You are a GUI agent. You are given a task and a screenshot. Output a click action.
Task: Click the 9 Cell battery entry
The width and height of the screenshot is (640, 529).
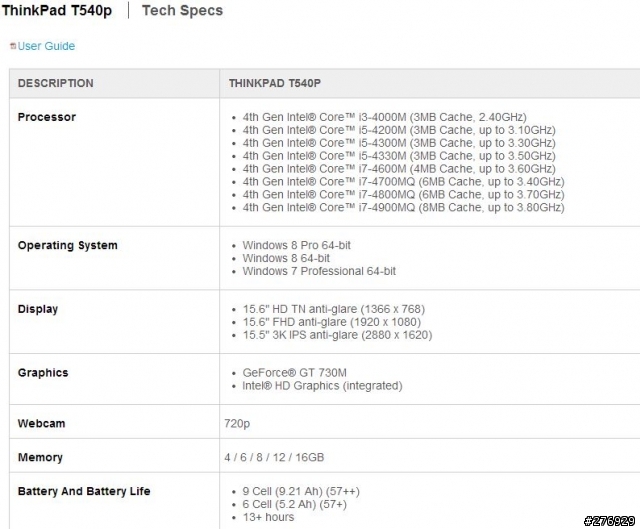coord(301,491)
